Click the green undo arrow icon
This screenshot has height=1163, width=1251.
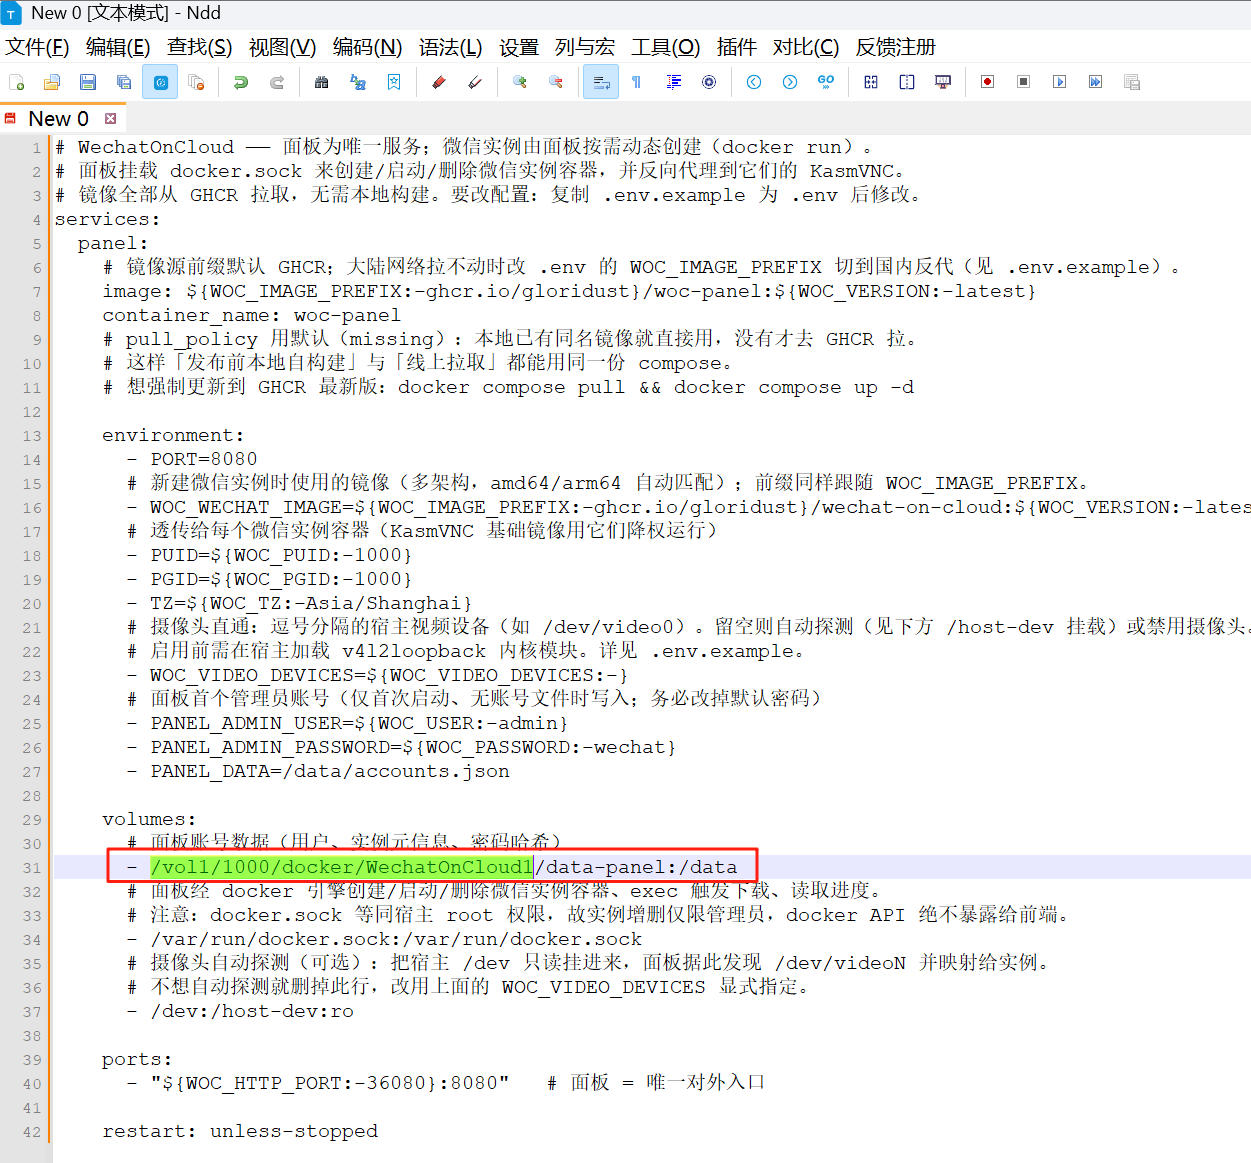click(x=241, y=82)
